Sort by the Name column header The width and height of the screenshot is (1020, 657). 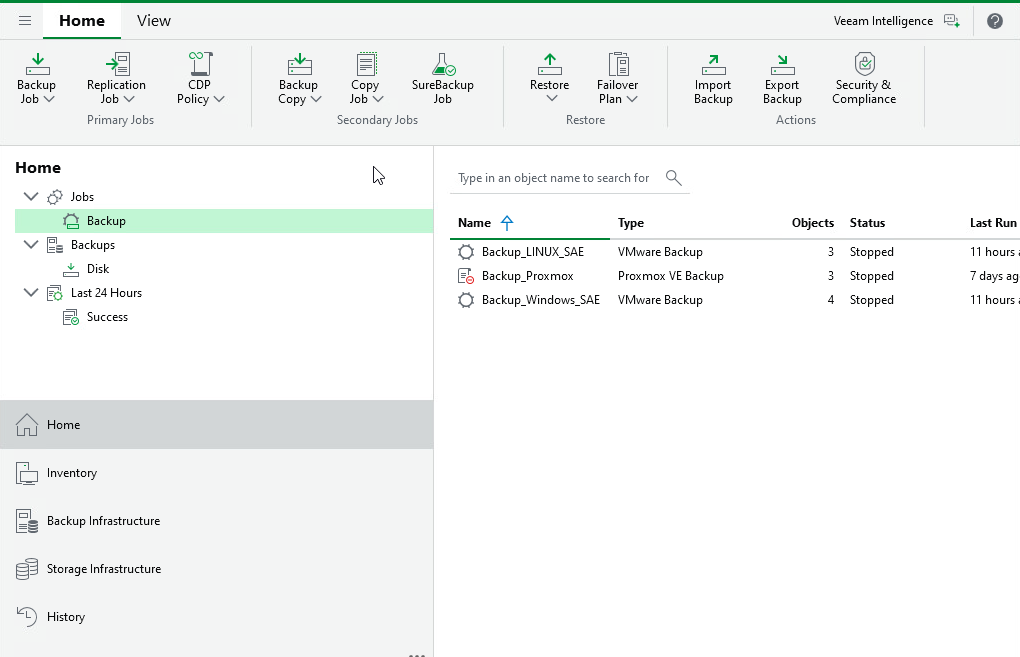click(530, 223)
